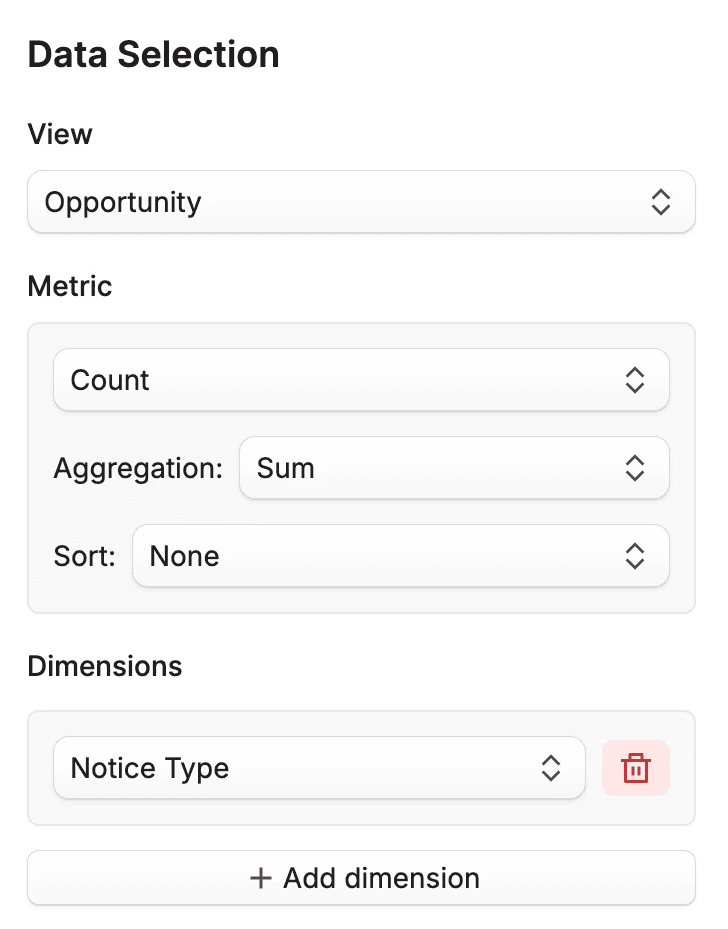Click the up-down arrows beside Sum

(634, 468)
